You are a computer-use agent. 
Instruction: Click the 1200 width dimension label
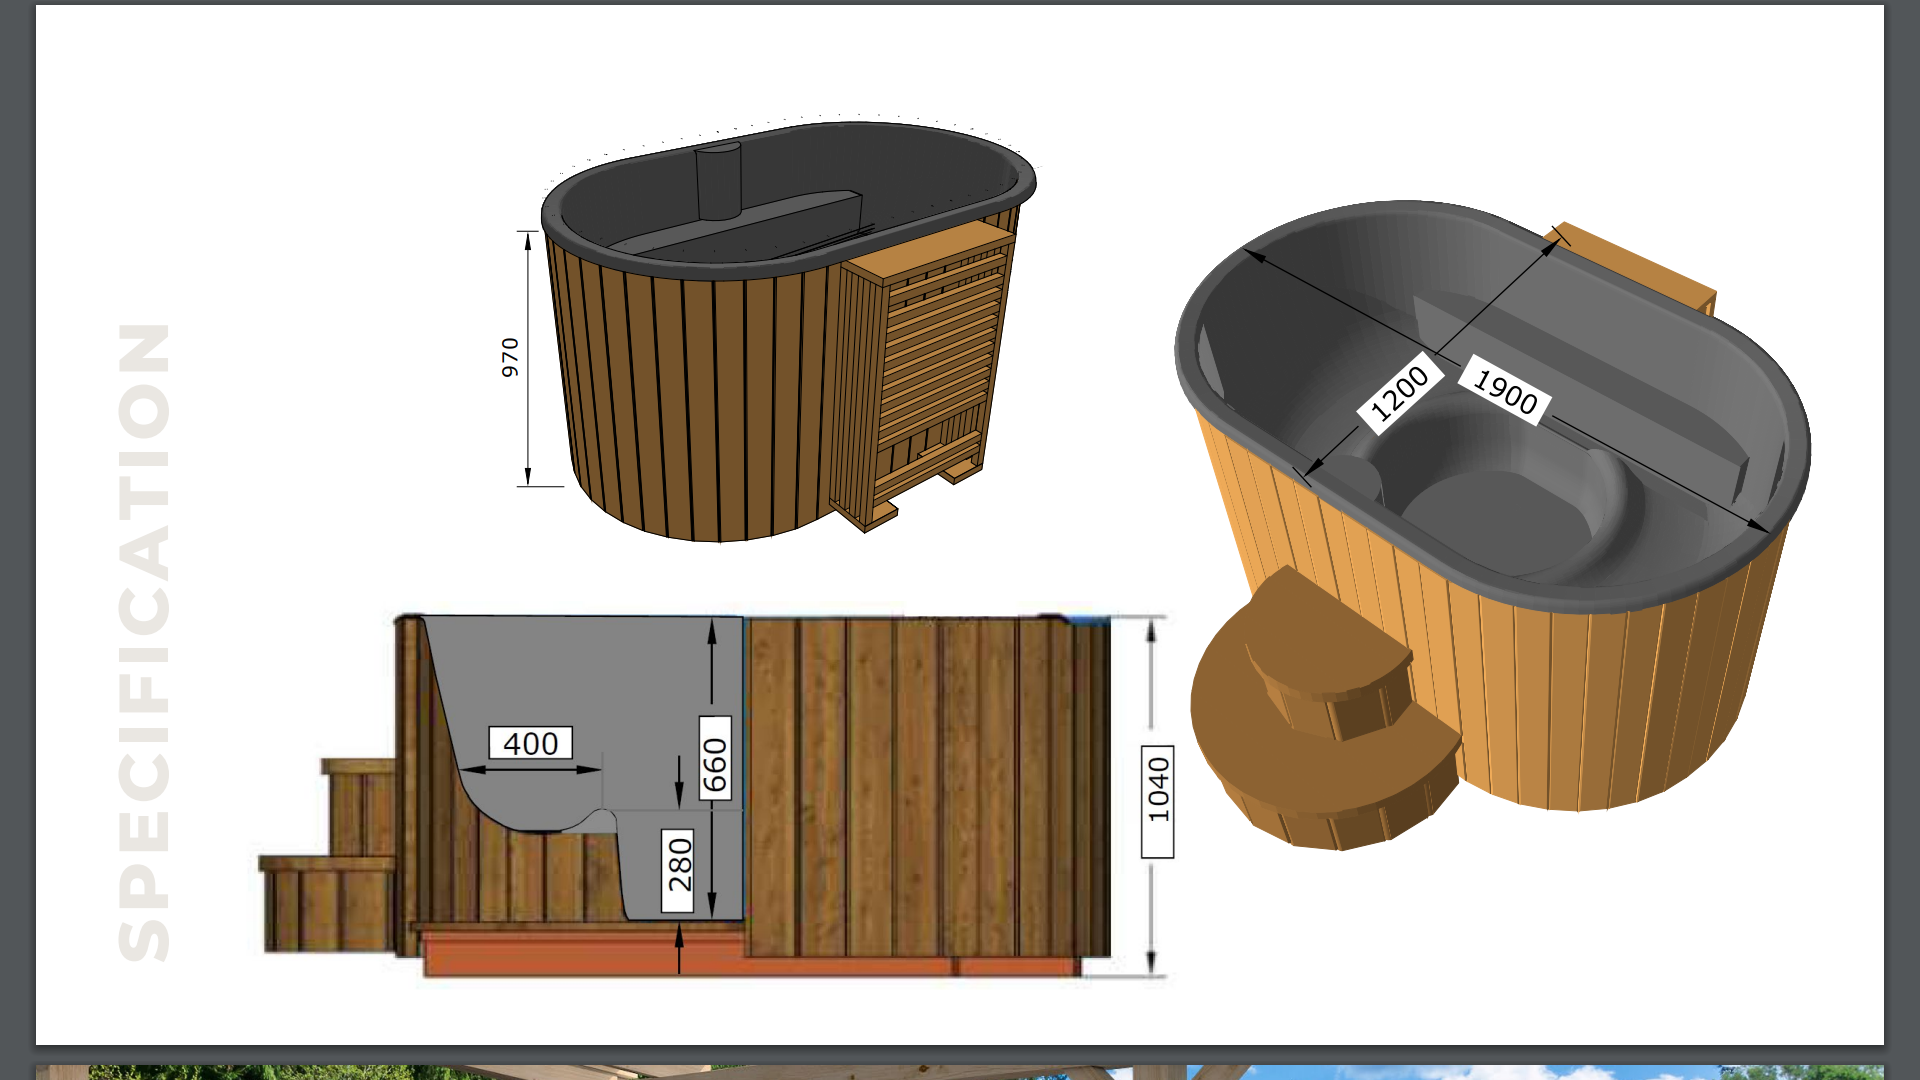point(1400,392)
